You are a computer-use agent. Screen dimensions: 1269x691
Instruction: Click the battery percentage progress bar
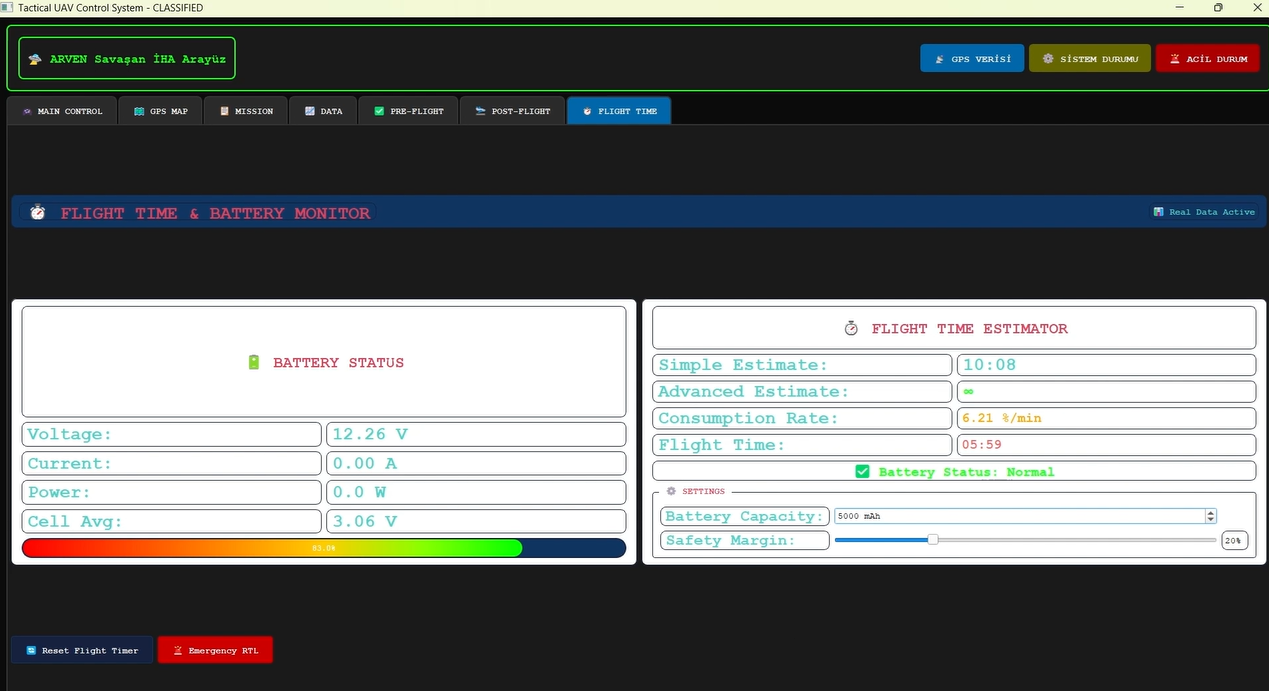click(x=323, y=548)
